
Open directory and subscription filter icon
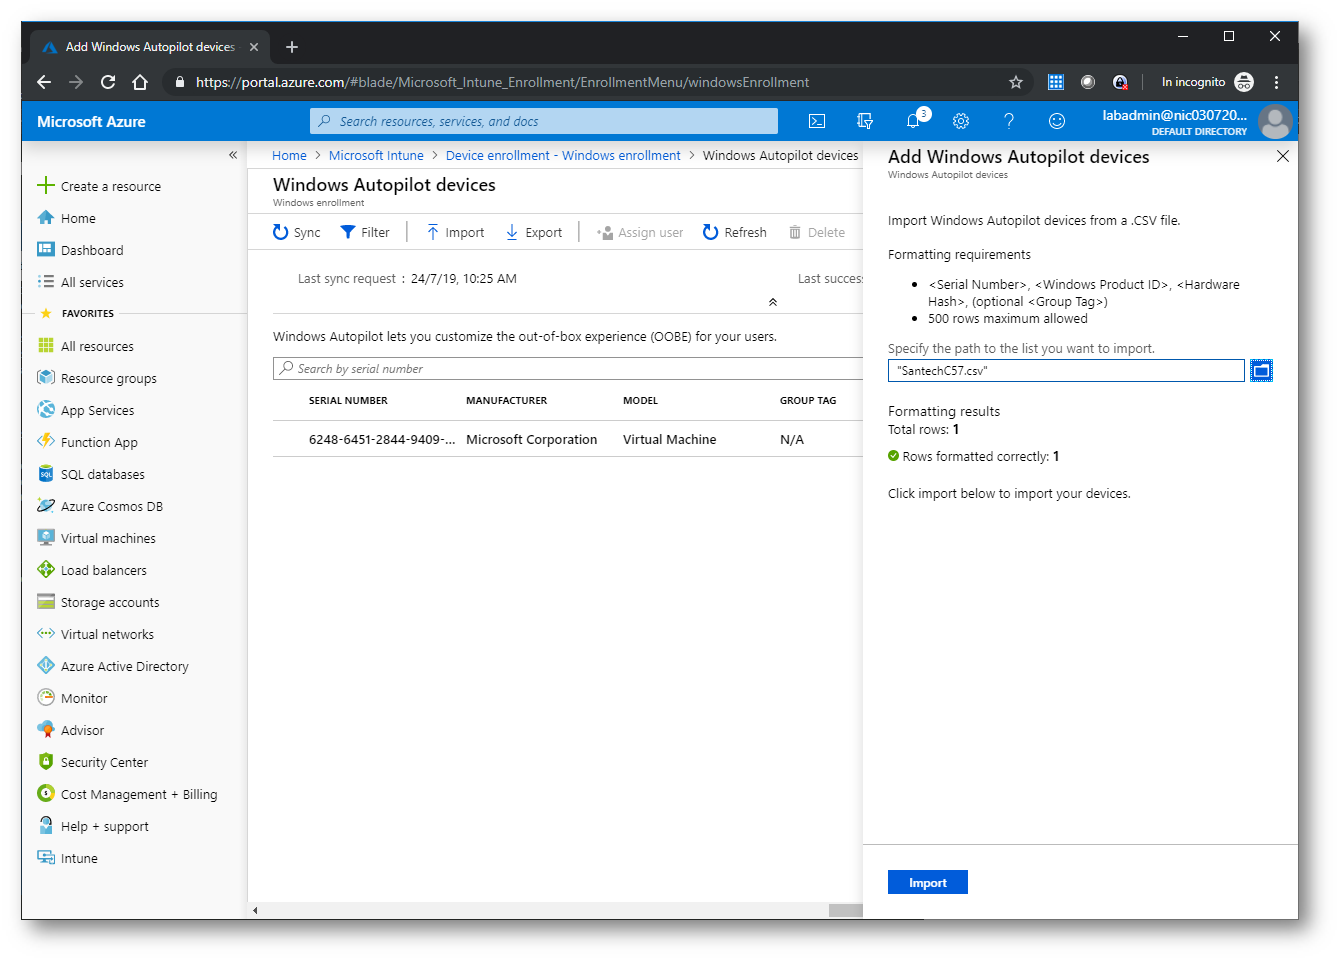(x=865, y=121)
